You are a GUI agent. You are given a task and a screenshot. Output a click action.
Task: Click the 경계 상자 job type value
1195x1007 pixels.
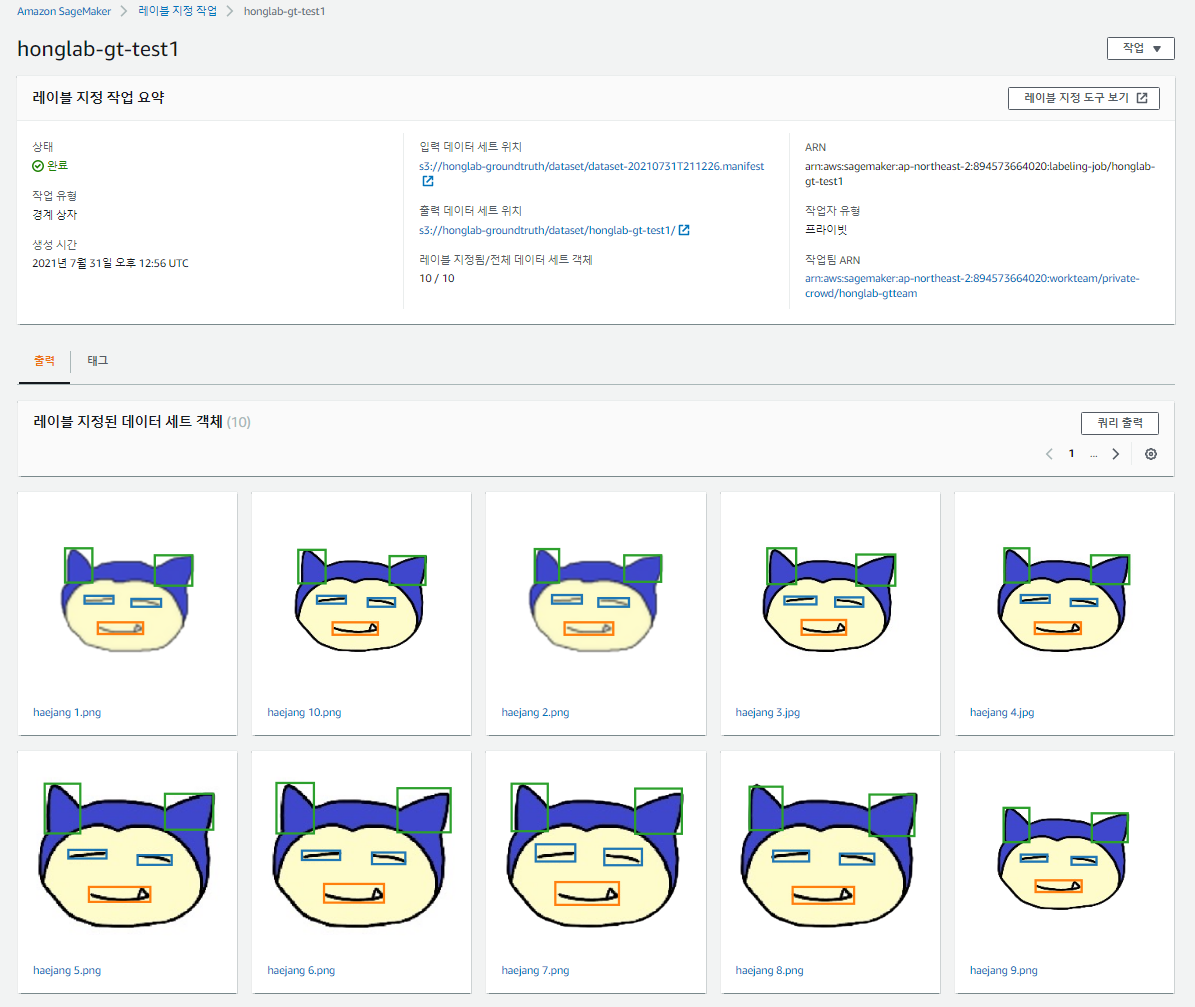[x=55, y=215]
